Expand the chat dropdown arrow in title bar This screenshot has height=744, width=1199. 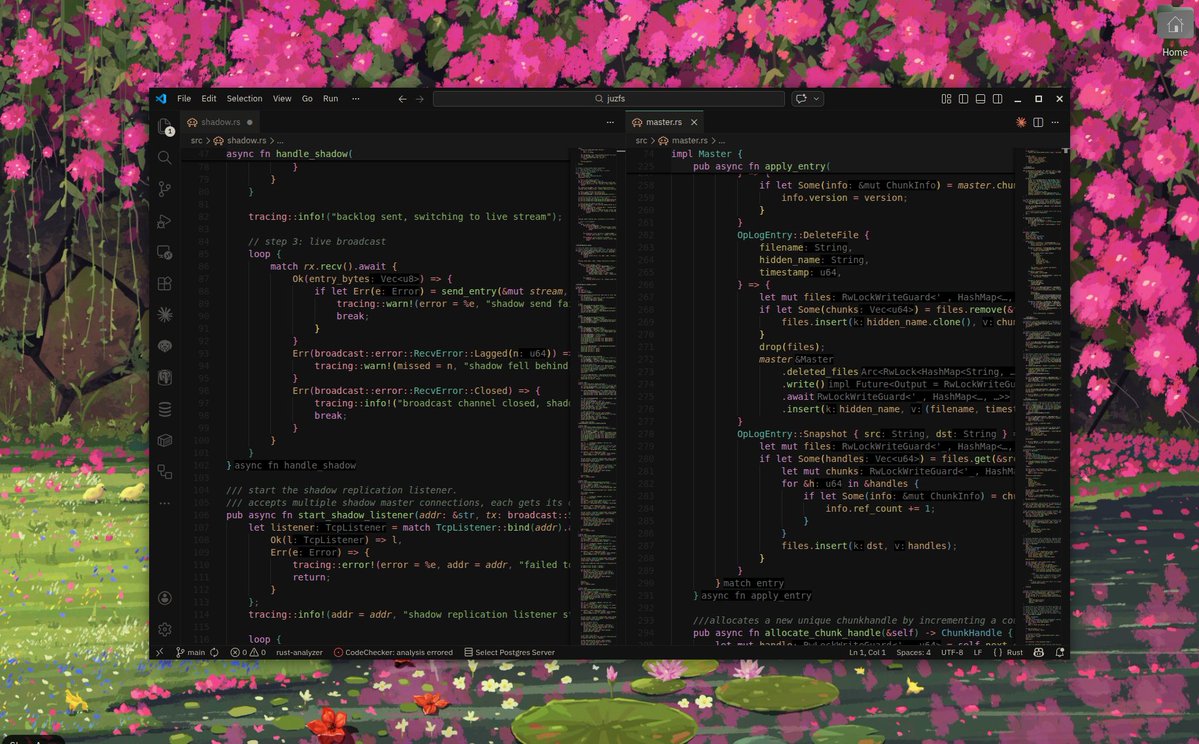(816, 99)
